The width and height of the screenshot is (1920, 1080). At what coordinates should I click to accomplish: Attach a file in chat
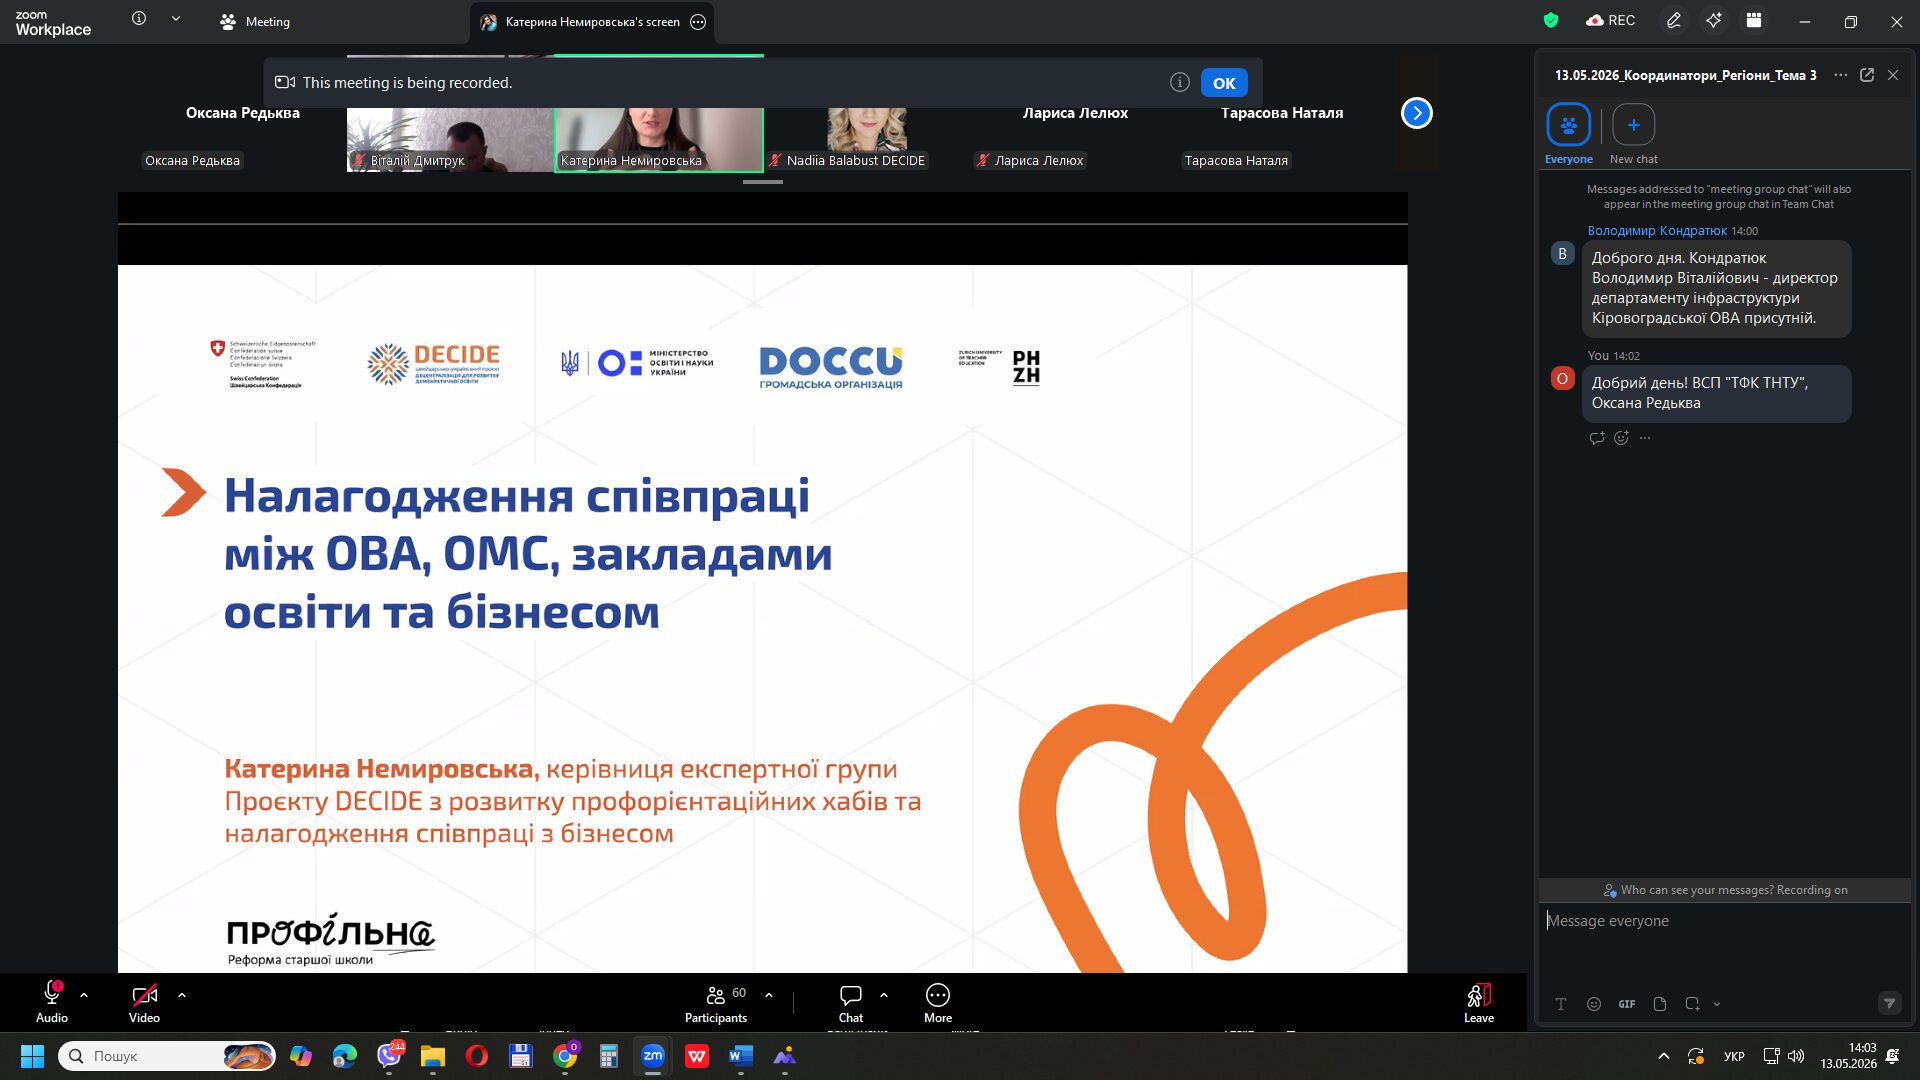click(1660, 1004)
